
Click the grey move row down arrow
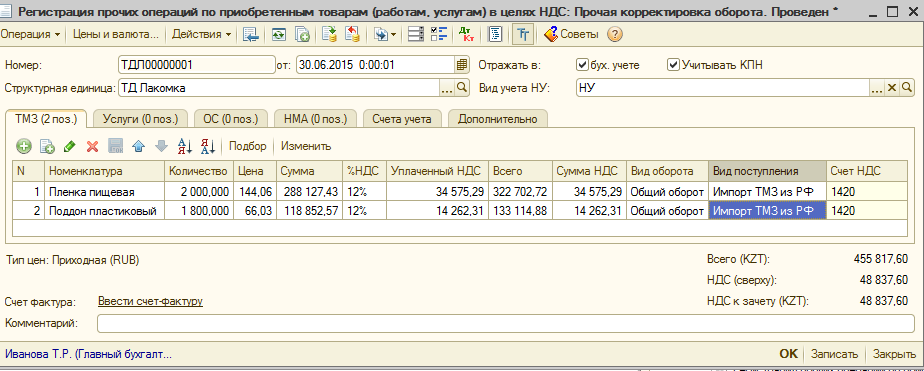pos(161,146)
